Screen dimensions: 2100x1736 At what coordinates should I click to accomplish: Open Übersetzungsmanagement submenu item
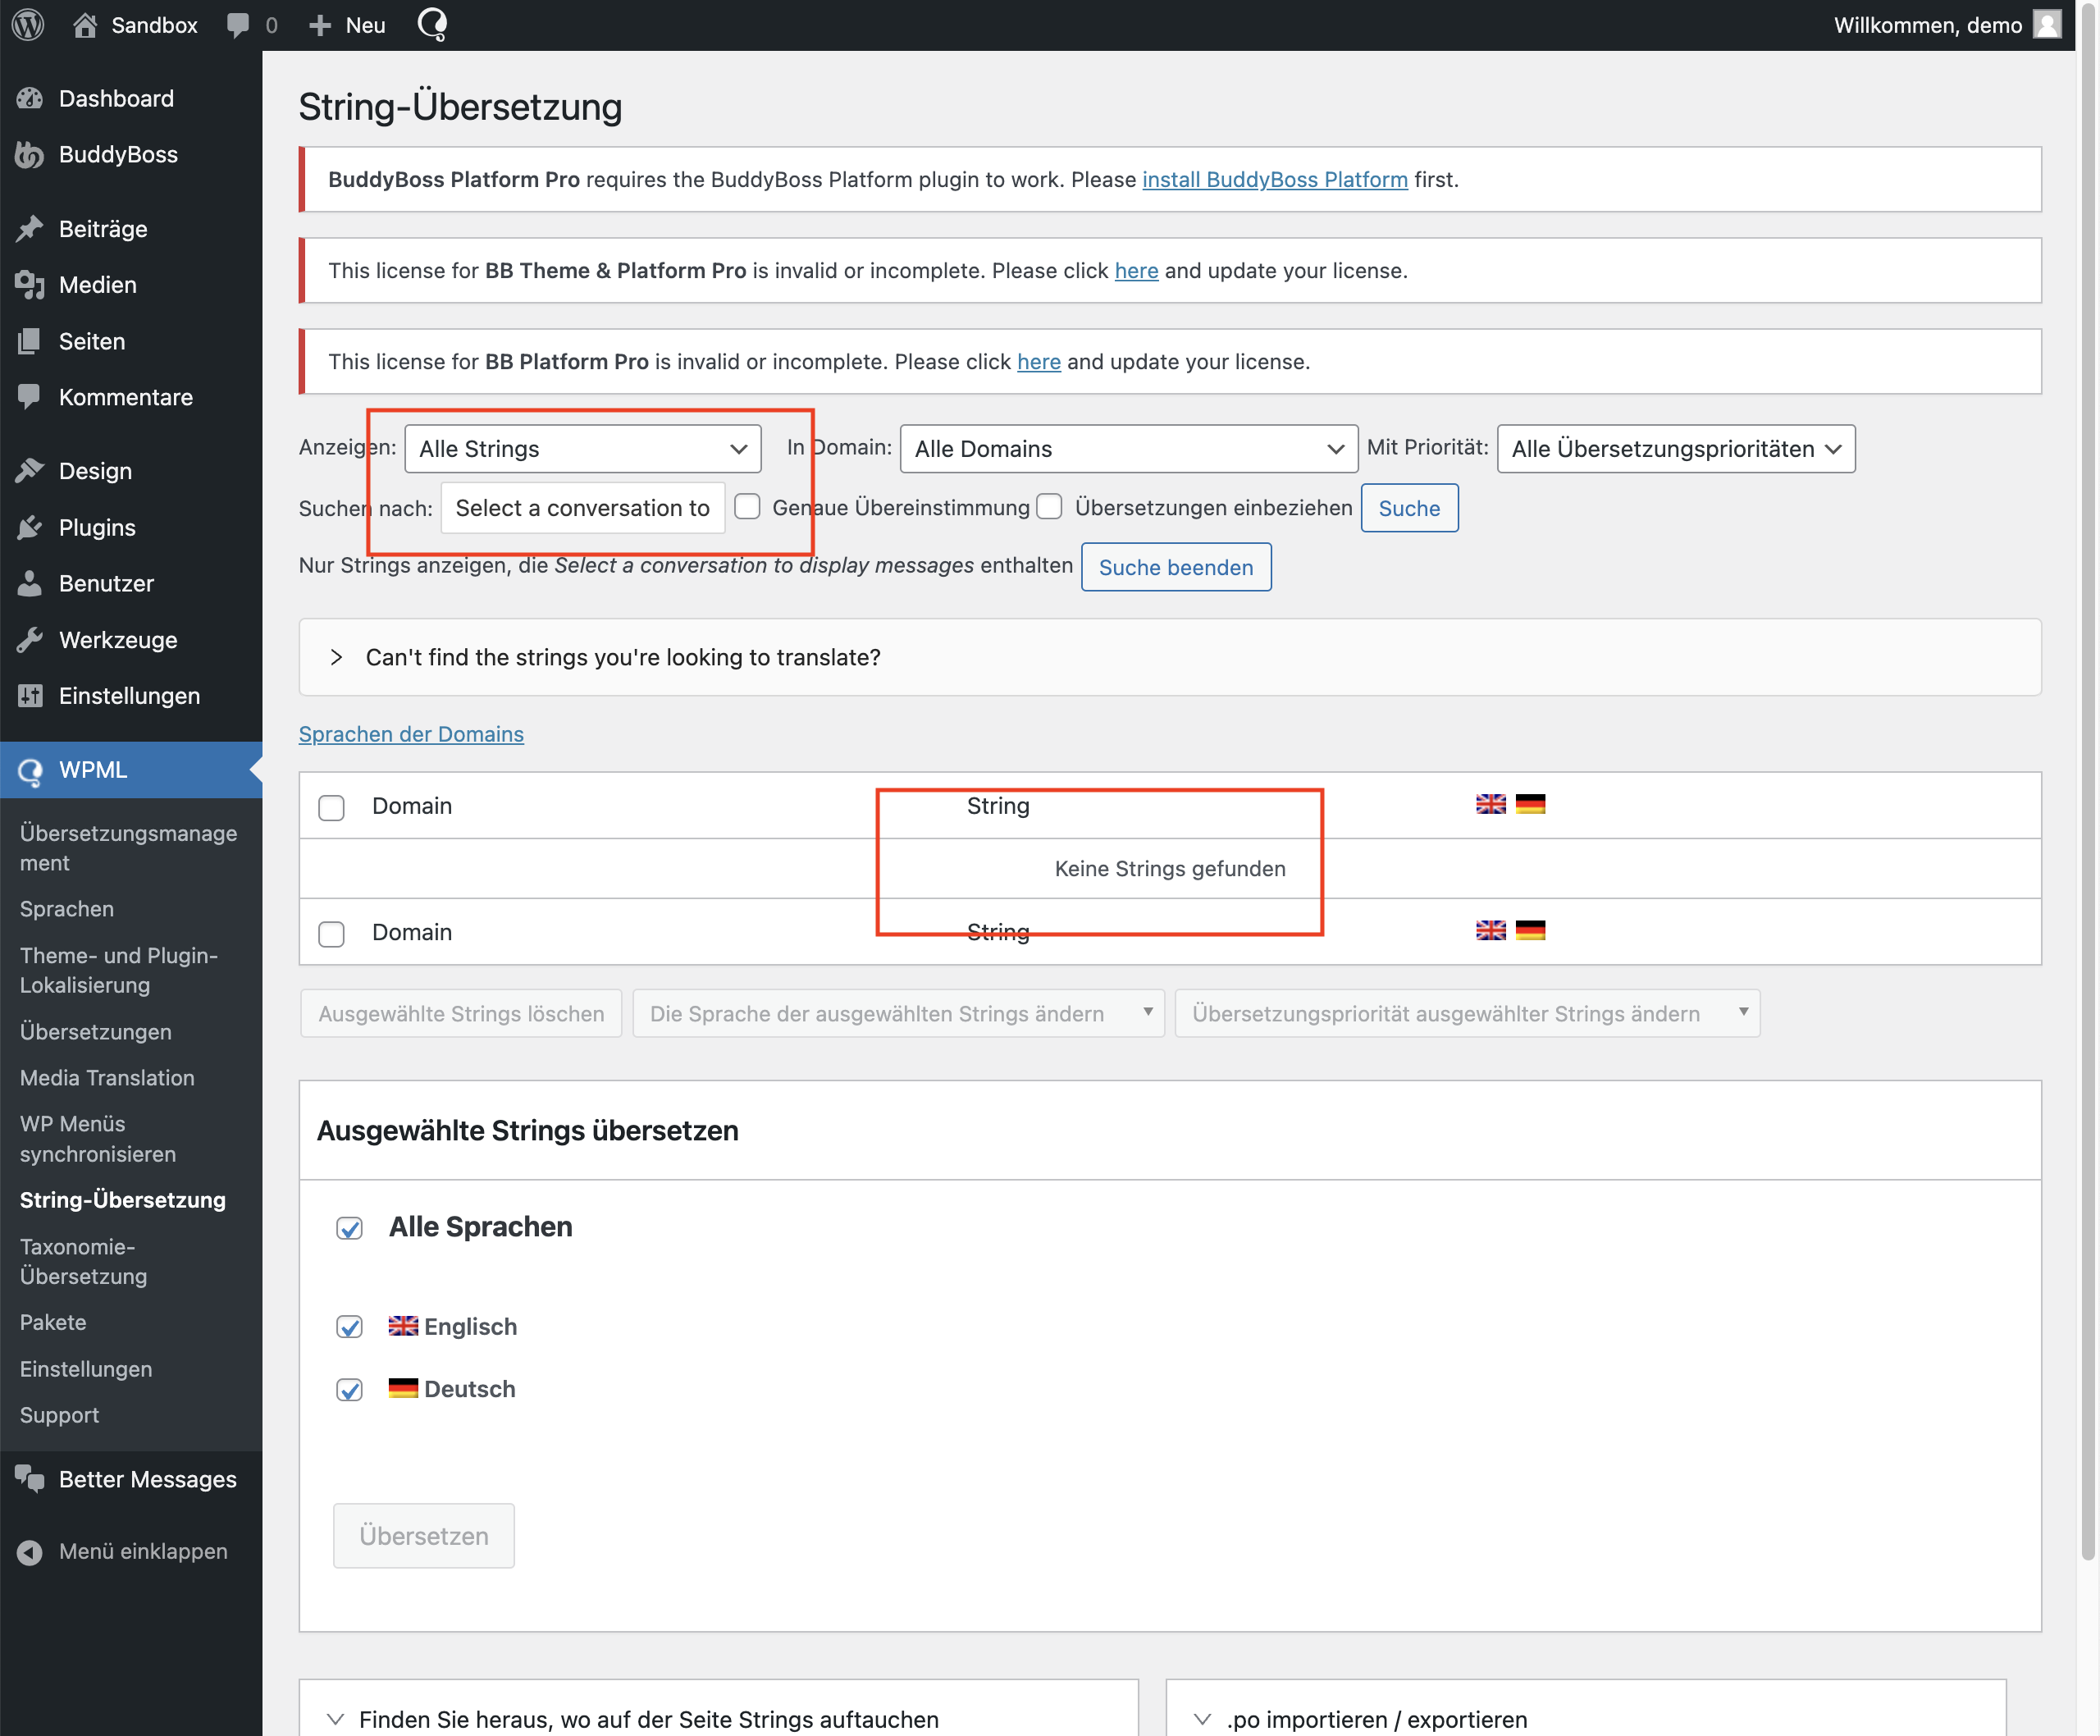point(129,848)
